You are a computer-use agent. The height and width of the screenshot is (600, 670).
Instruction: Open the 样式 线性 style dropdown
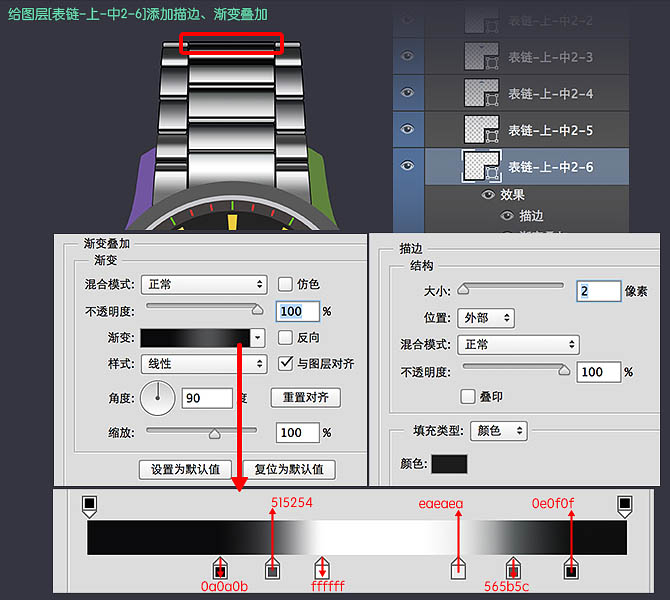click(204, 364)
